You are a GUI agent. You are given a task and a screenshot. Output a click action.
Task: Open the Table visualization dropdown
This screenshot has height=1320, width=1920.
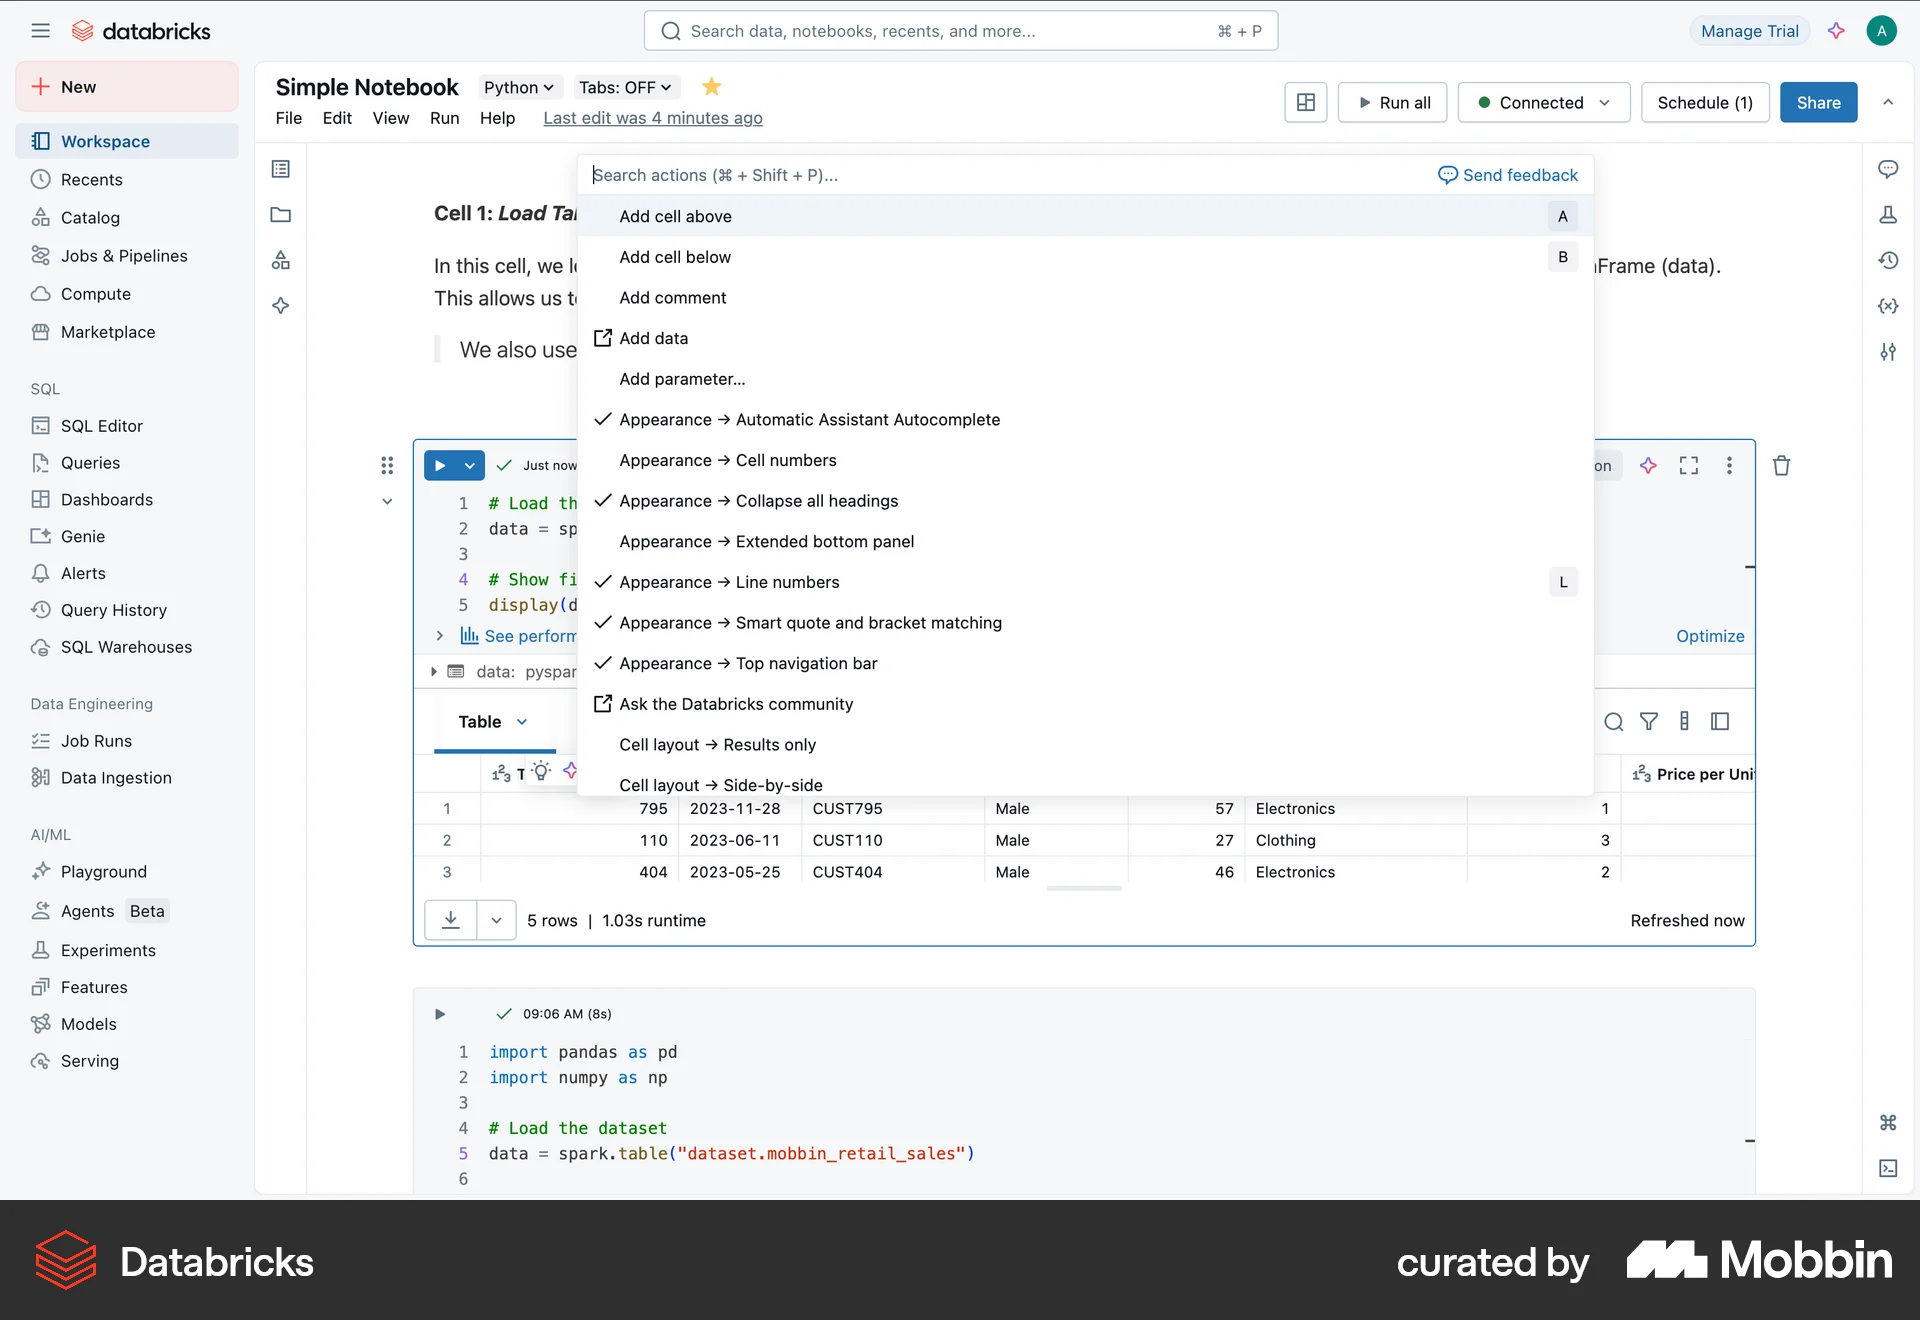[x=491, y=721]
